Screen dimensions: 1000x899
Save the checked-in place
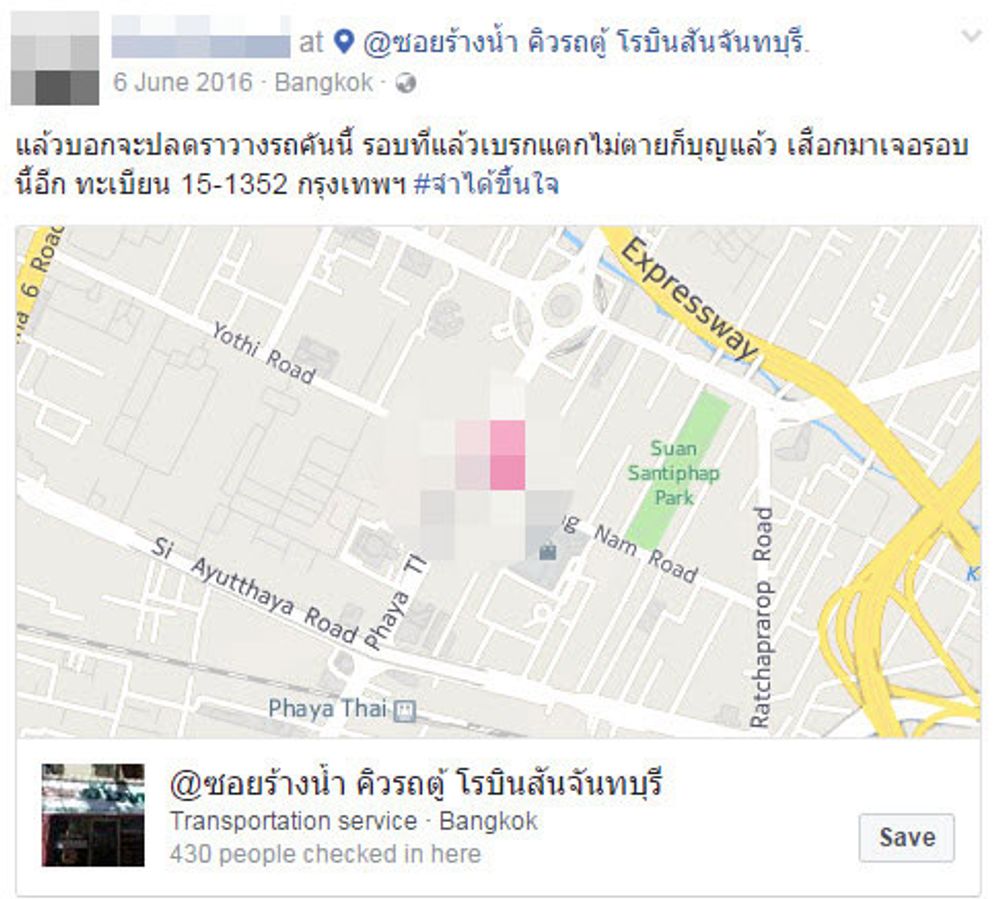906,837
